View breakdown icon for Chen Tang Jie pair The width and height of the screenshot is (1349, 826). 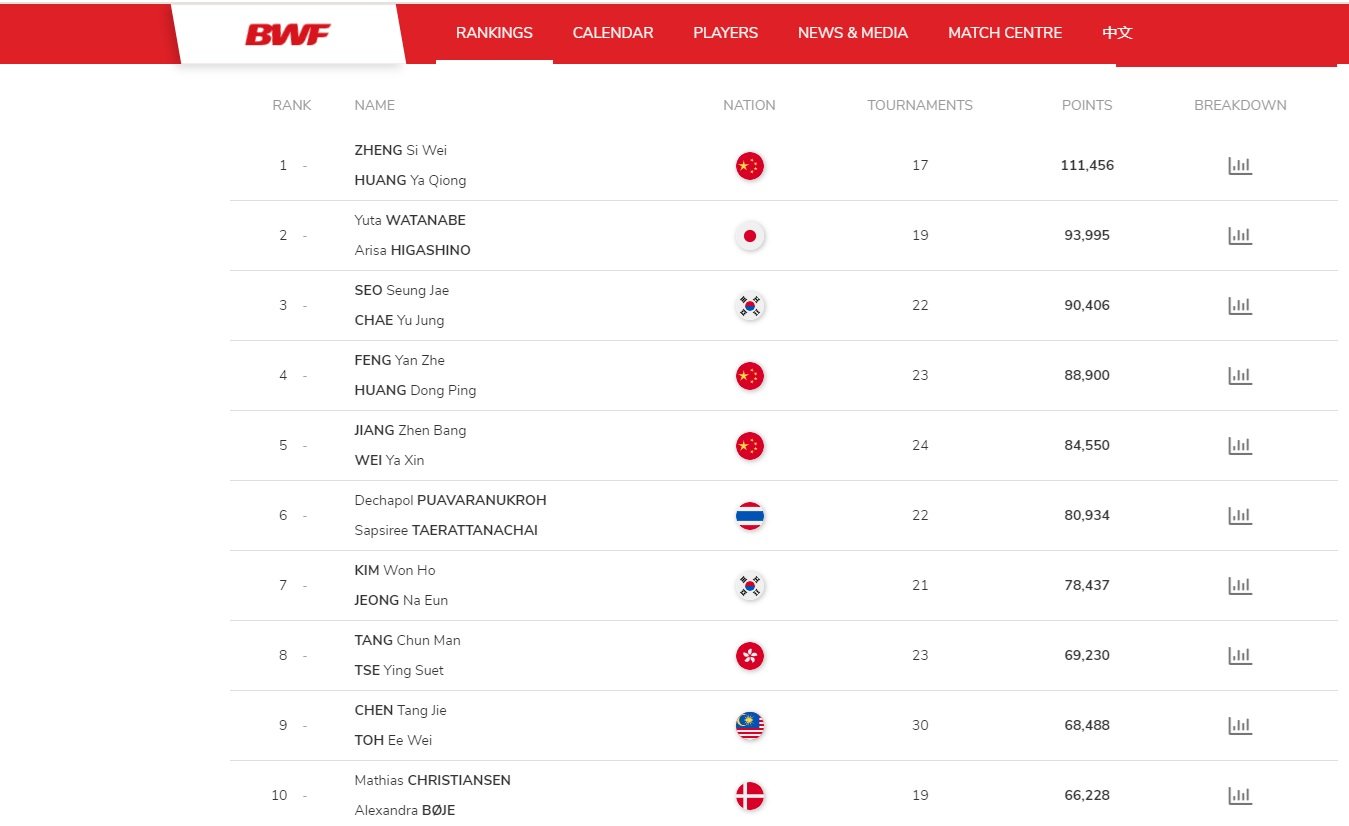(1240, 726)
